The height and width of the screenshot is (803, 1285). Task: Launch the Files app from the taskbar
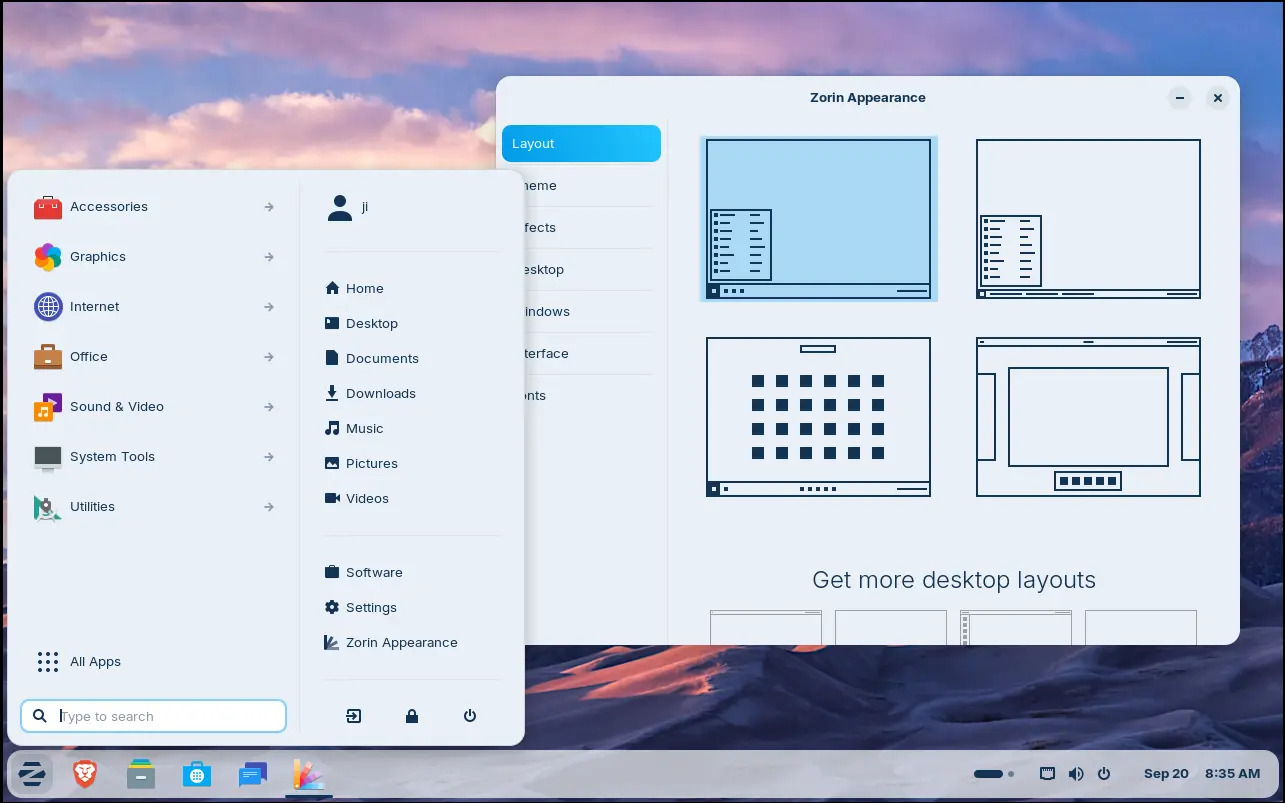(x=141, y=773)
